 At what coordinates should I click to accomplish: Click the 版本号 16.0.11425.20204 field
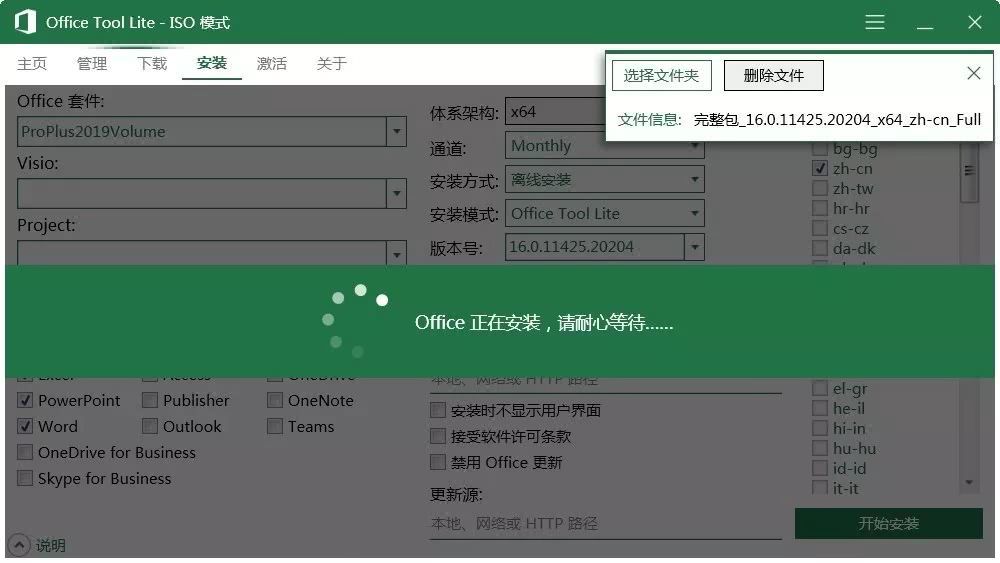pos(595,247)
